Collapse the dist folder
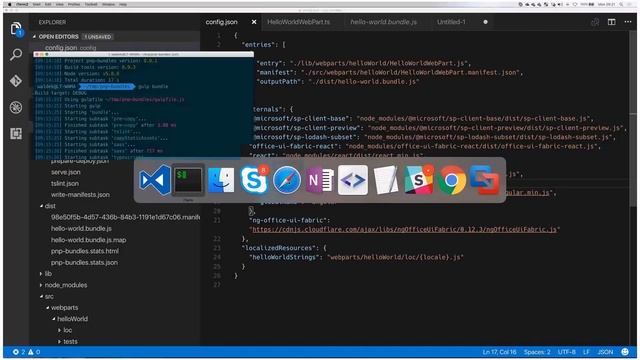Image resolution: width=640 pixels, height=360 pixels. tap(41, 206)
